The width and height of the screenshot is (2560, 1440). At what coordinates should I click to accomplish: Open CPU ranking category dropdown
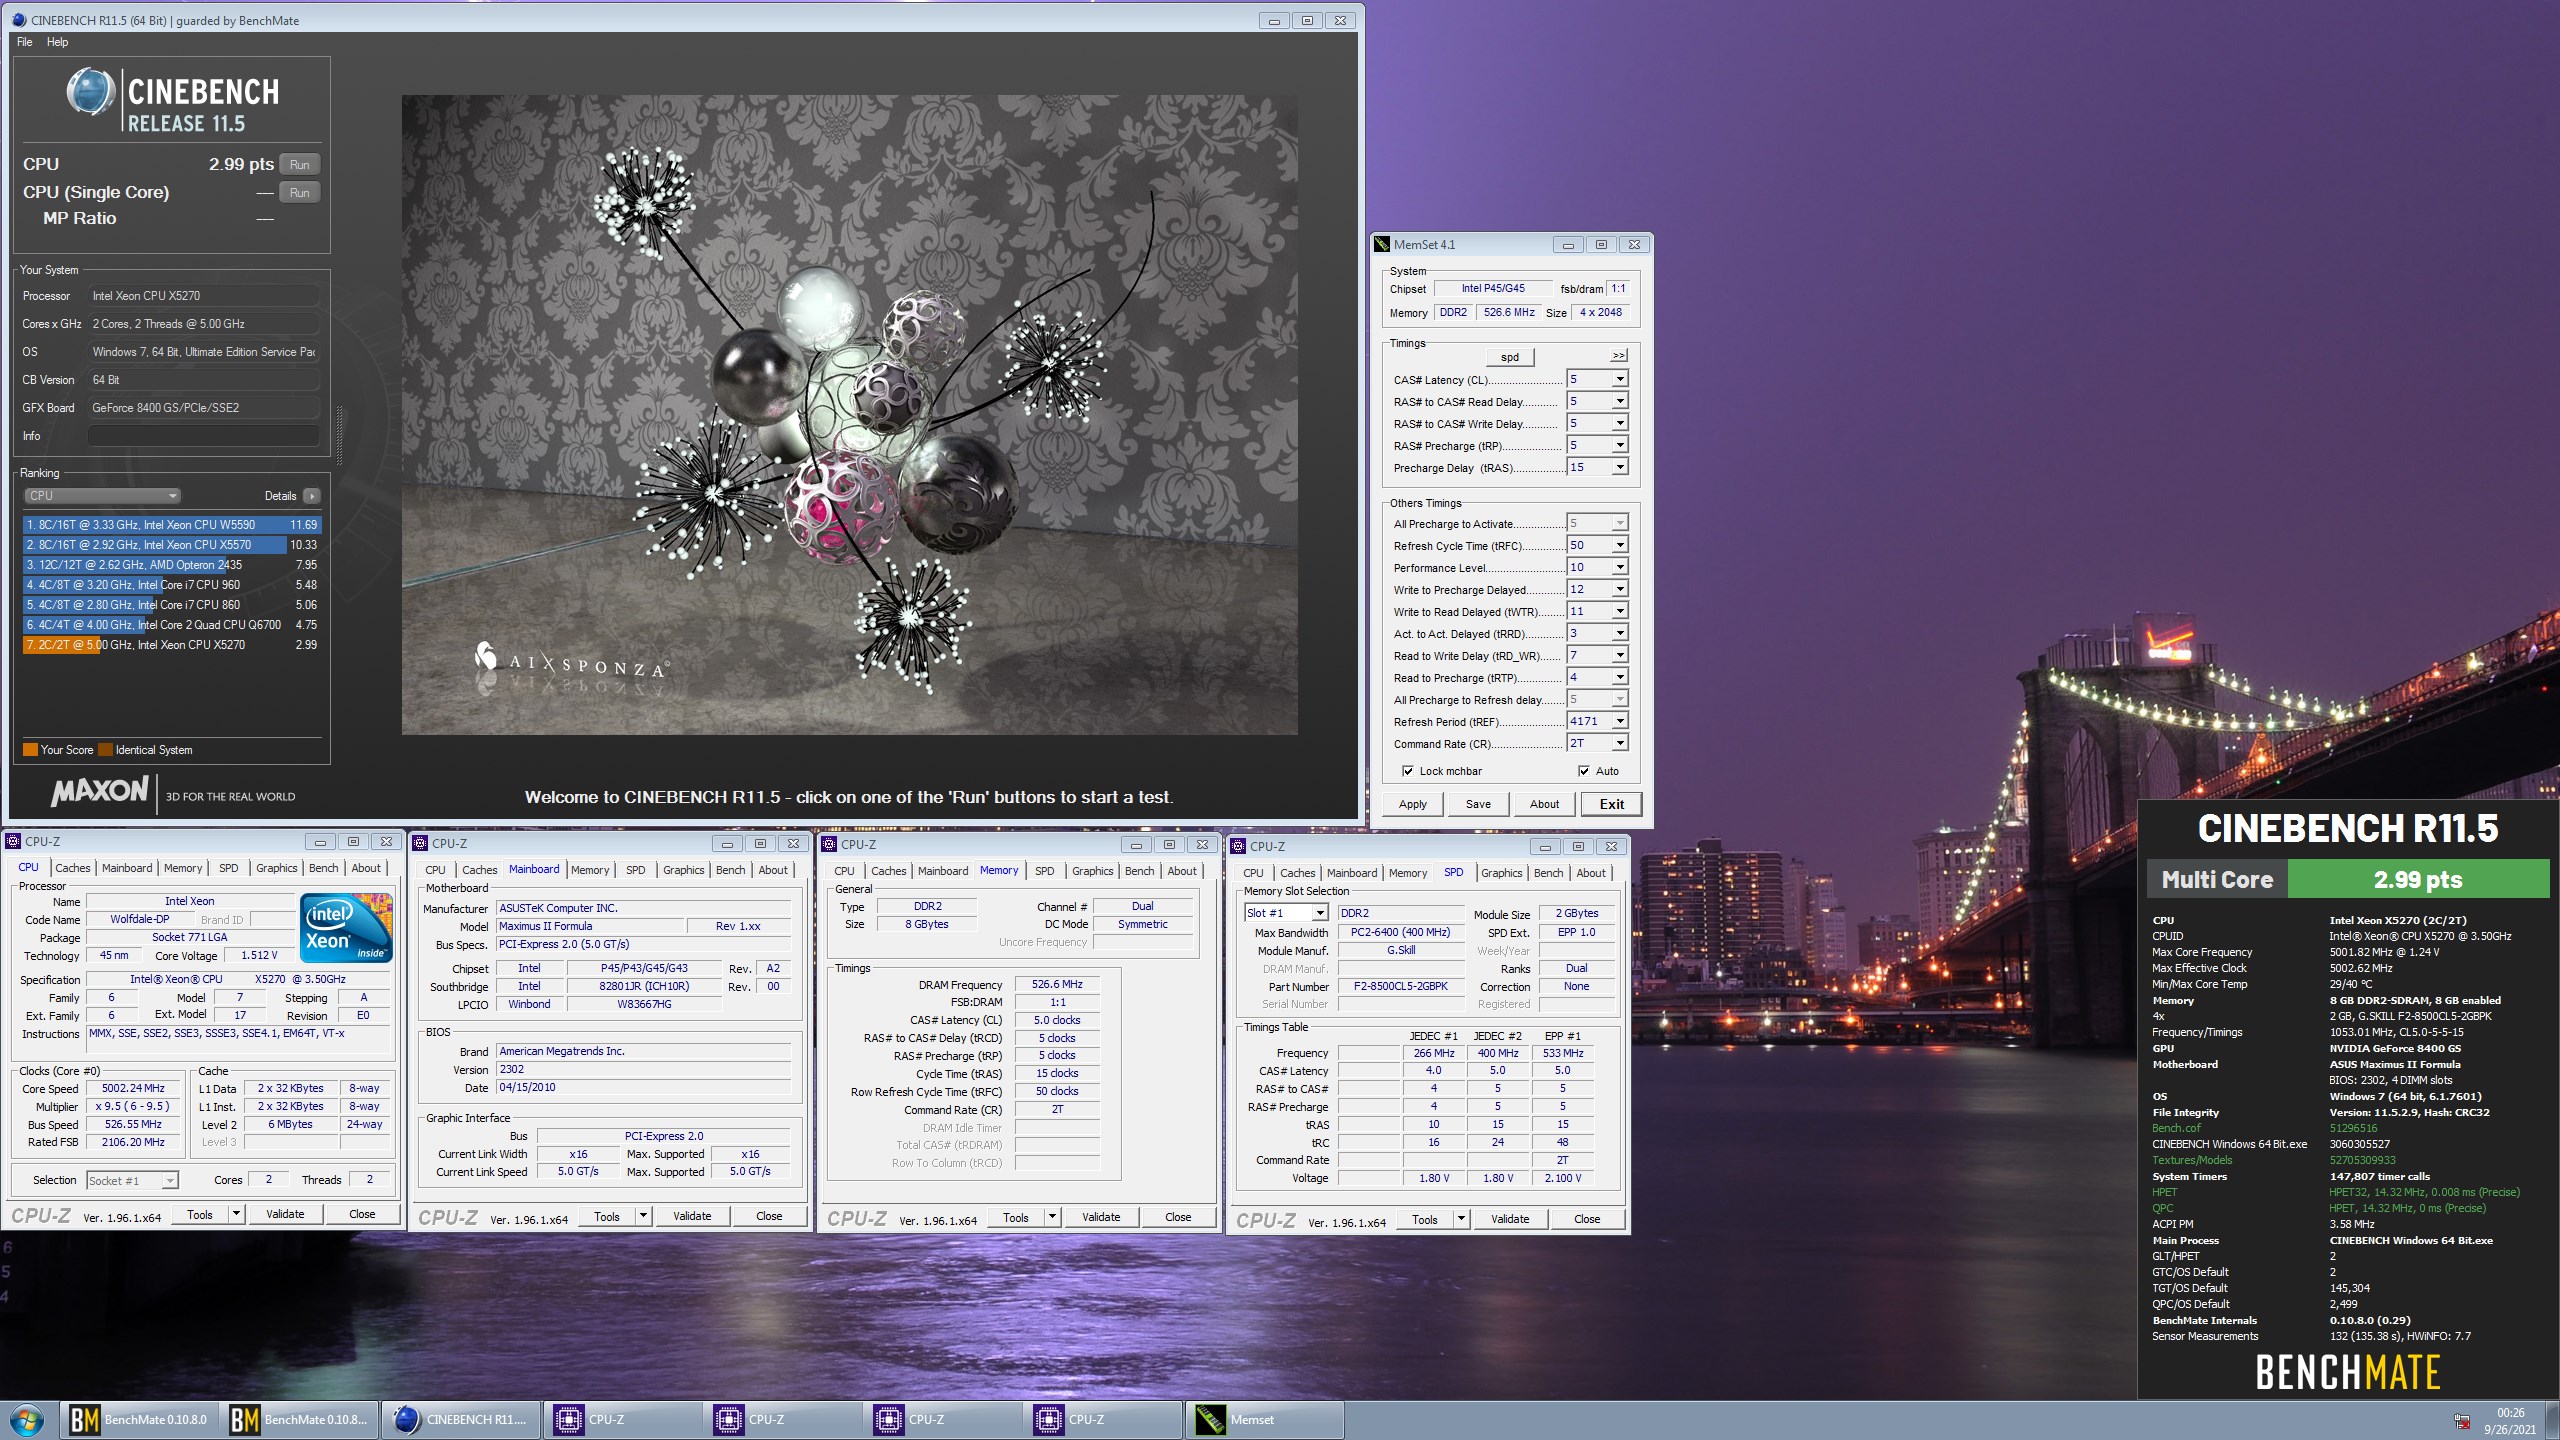pos(102,496)
